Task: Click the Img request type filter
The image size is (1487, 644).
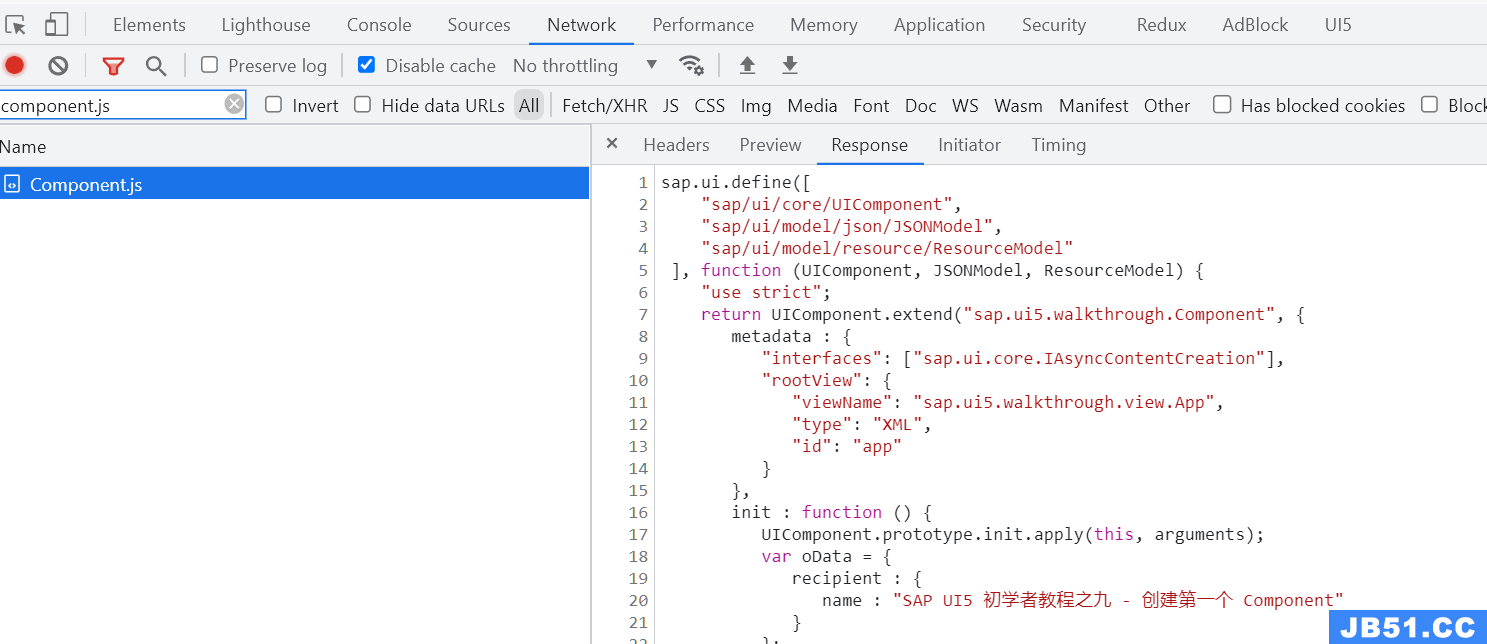Action: coord(755,104)
